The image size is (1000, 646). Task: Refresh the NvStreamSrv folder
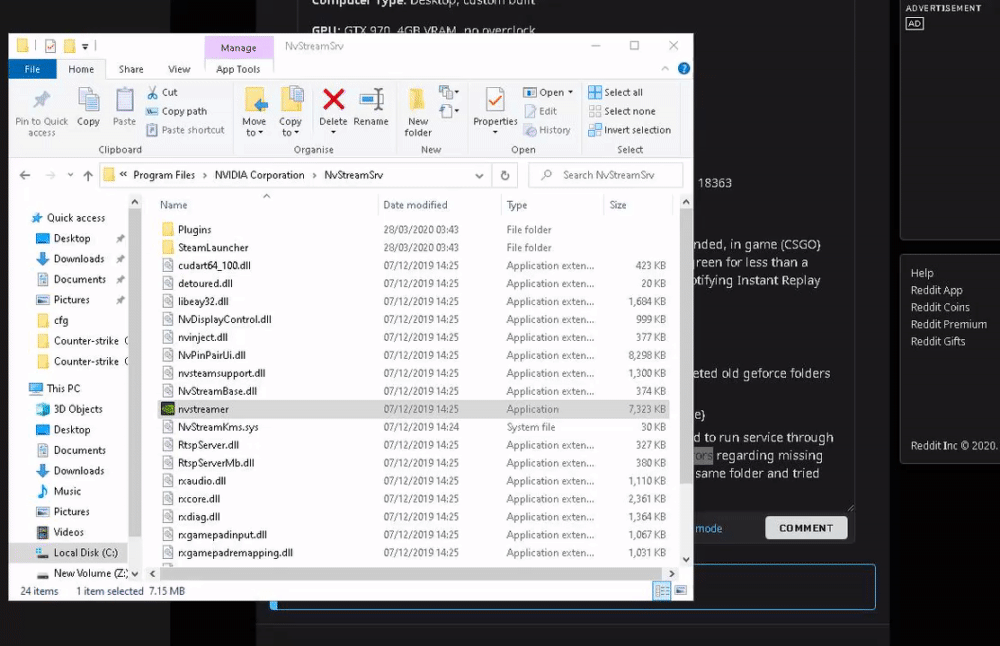[x=505, y=175]
